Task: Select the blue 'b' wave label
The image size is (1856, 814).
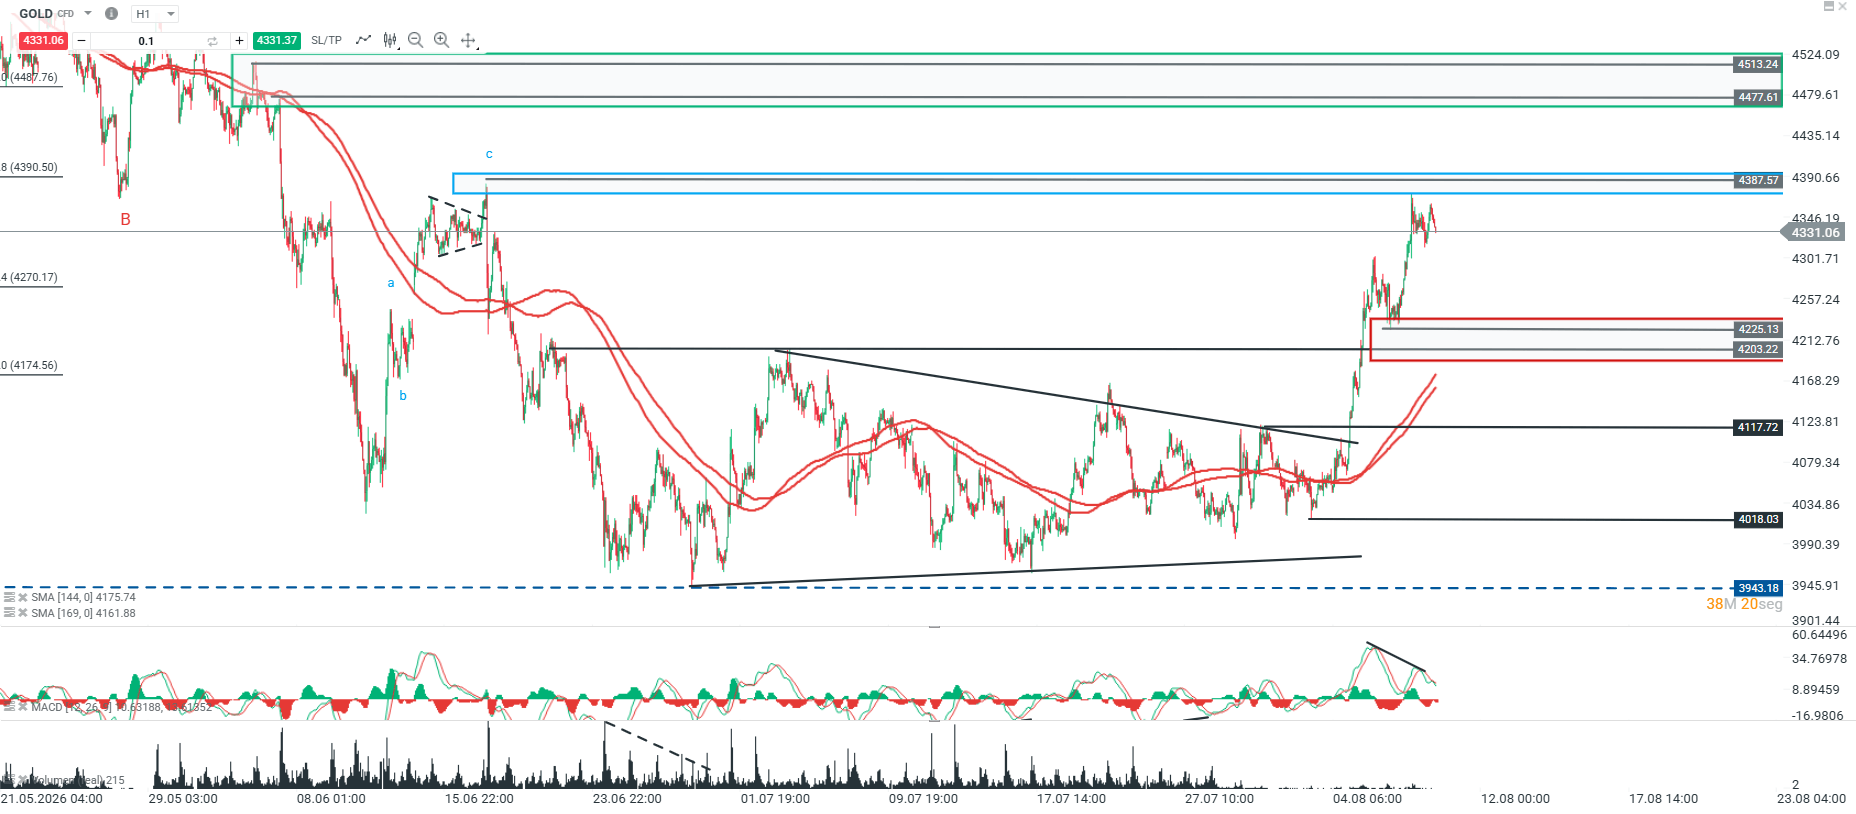Action: 403,395
